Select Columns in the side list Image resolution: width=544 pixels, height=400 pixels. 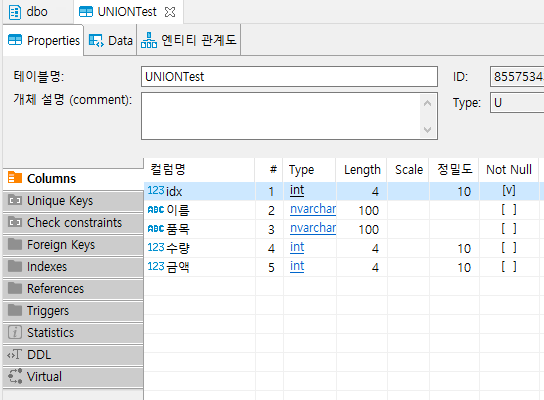(x=73, y=179)
